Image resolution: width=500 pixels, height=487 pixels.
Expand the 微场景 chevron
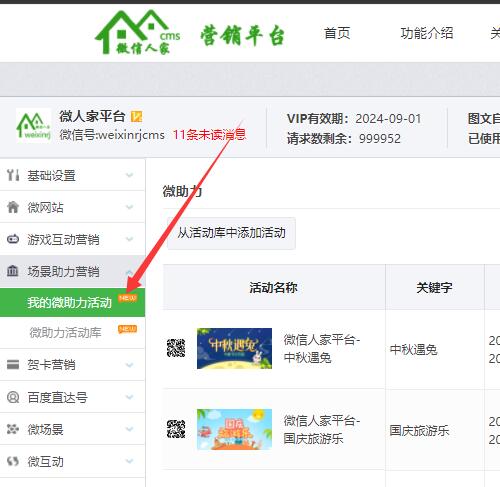tap(130, 429)
